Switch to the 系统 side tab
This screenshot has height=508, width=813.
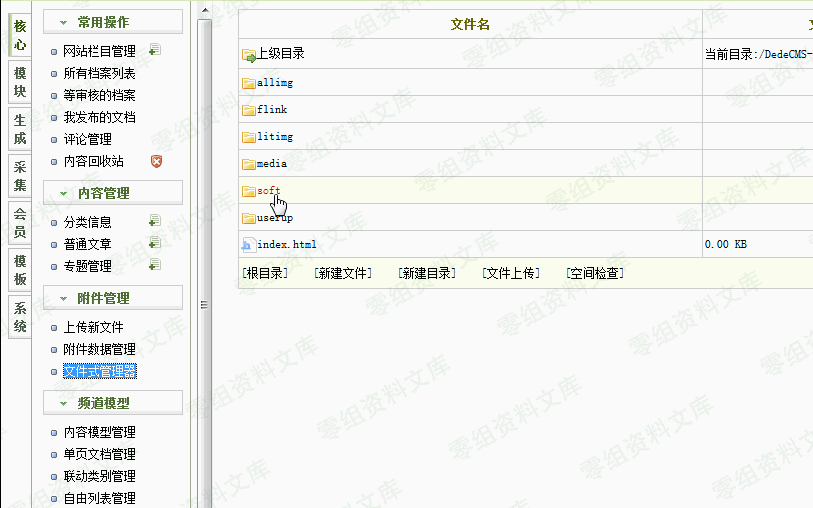[x=19, y=318]
